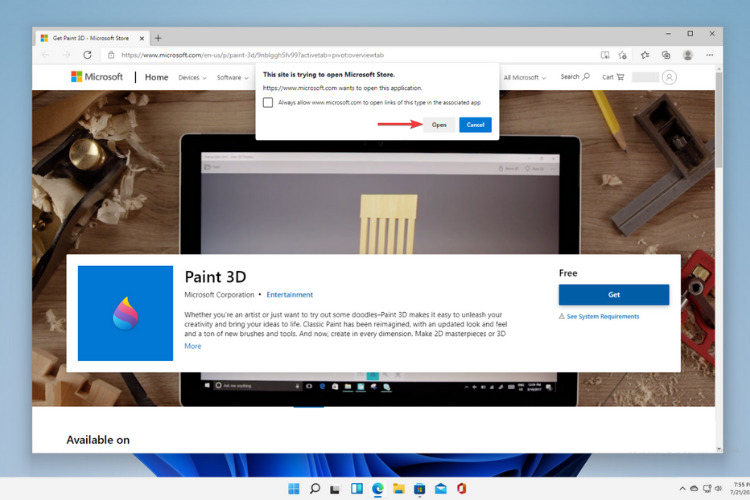The image size is (750, 500).
Task: Click the OneDrive cloud tray icon
Action: tap(694, 489)
